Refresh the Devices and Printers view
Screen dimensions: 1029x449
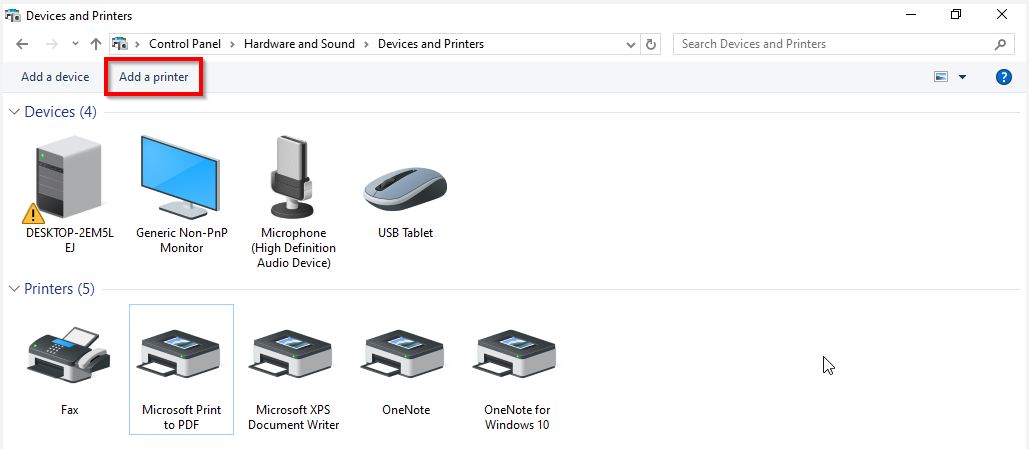[652, 44]
